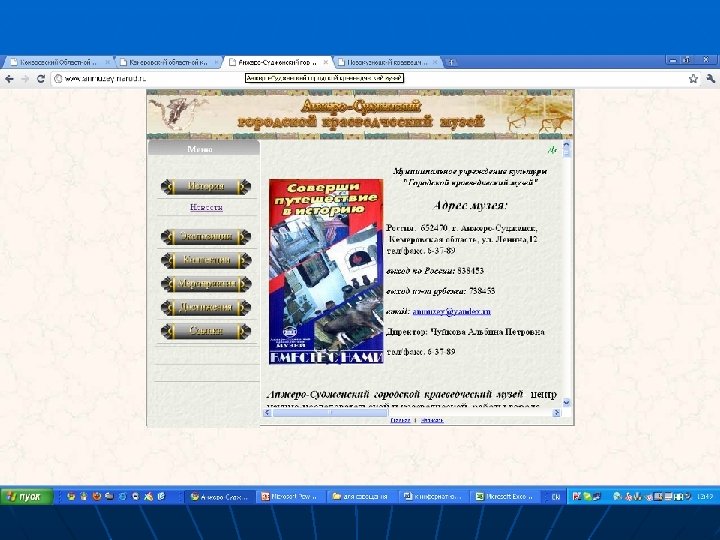Image resolution: width=720 pixels, height=540 pixels.
Task: Open the Ссылки menu button
Action: click(206, 331)
